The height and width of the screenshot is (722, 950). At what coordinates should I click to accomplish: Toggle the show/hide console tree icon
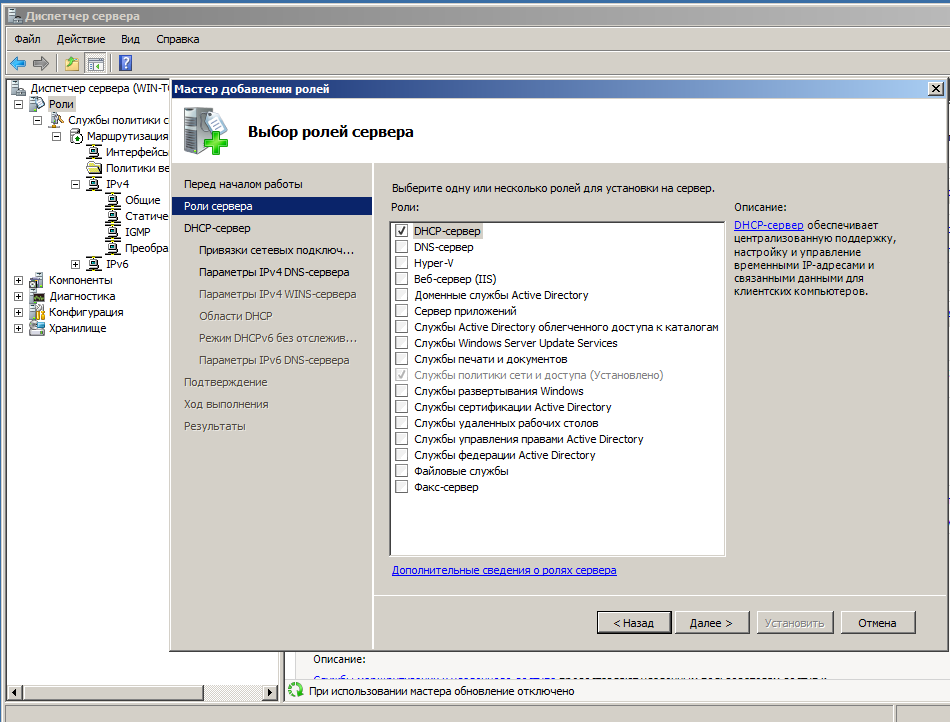[96, 64]
